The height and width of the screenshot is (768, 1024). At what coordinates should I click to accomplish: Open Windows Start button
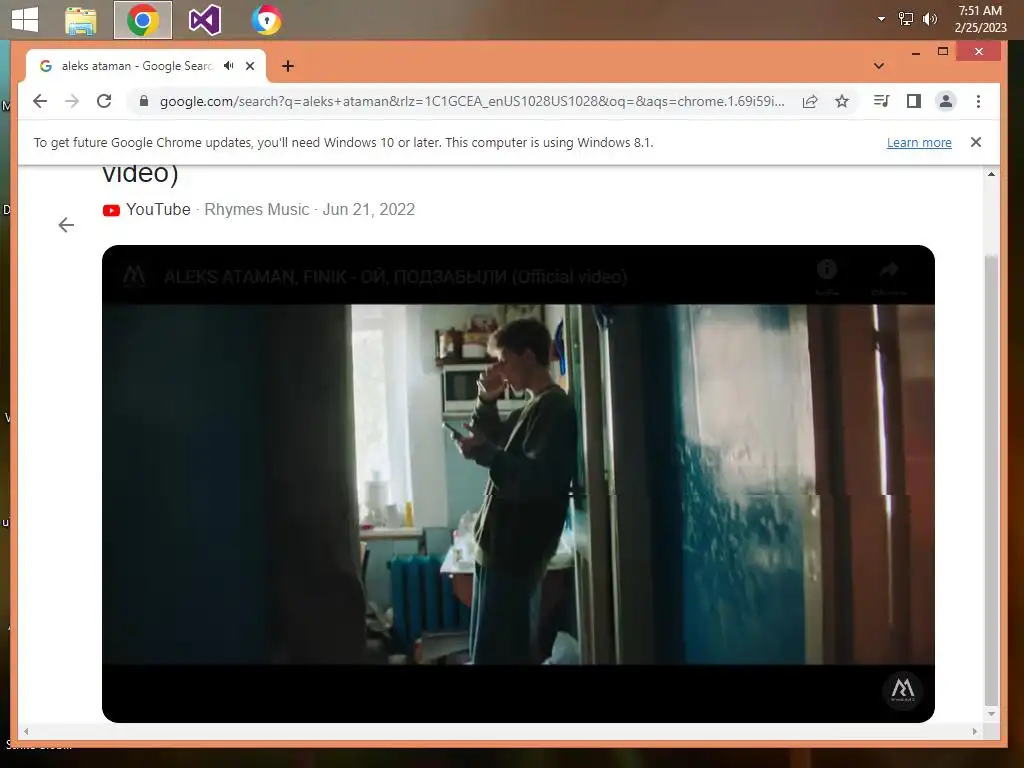coord(25,19)
